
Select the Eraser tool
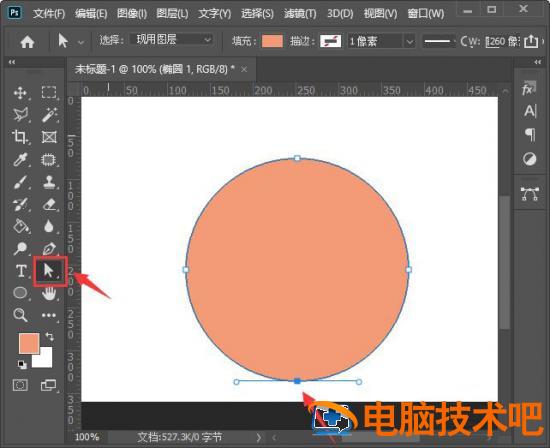pyautogui.click(x=49, y=204)
